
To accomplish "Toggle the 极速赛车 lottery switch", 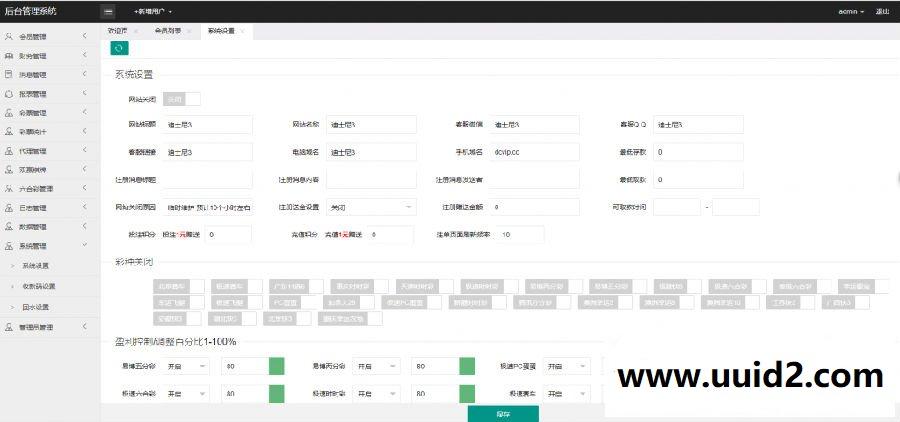I will point(236,286).
